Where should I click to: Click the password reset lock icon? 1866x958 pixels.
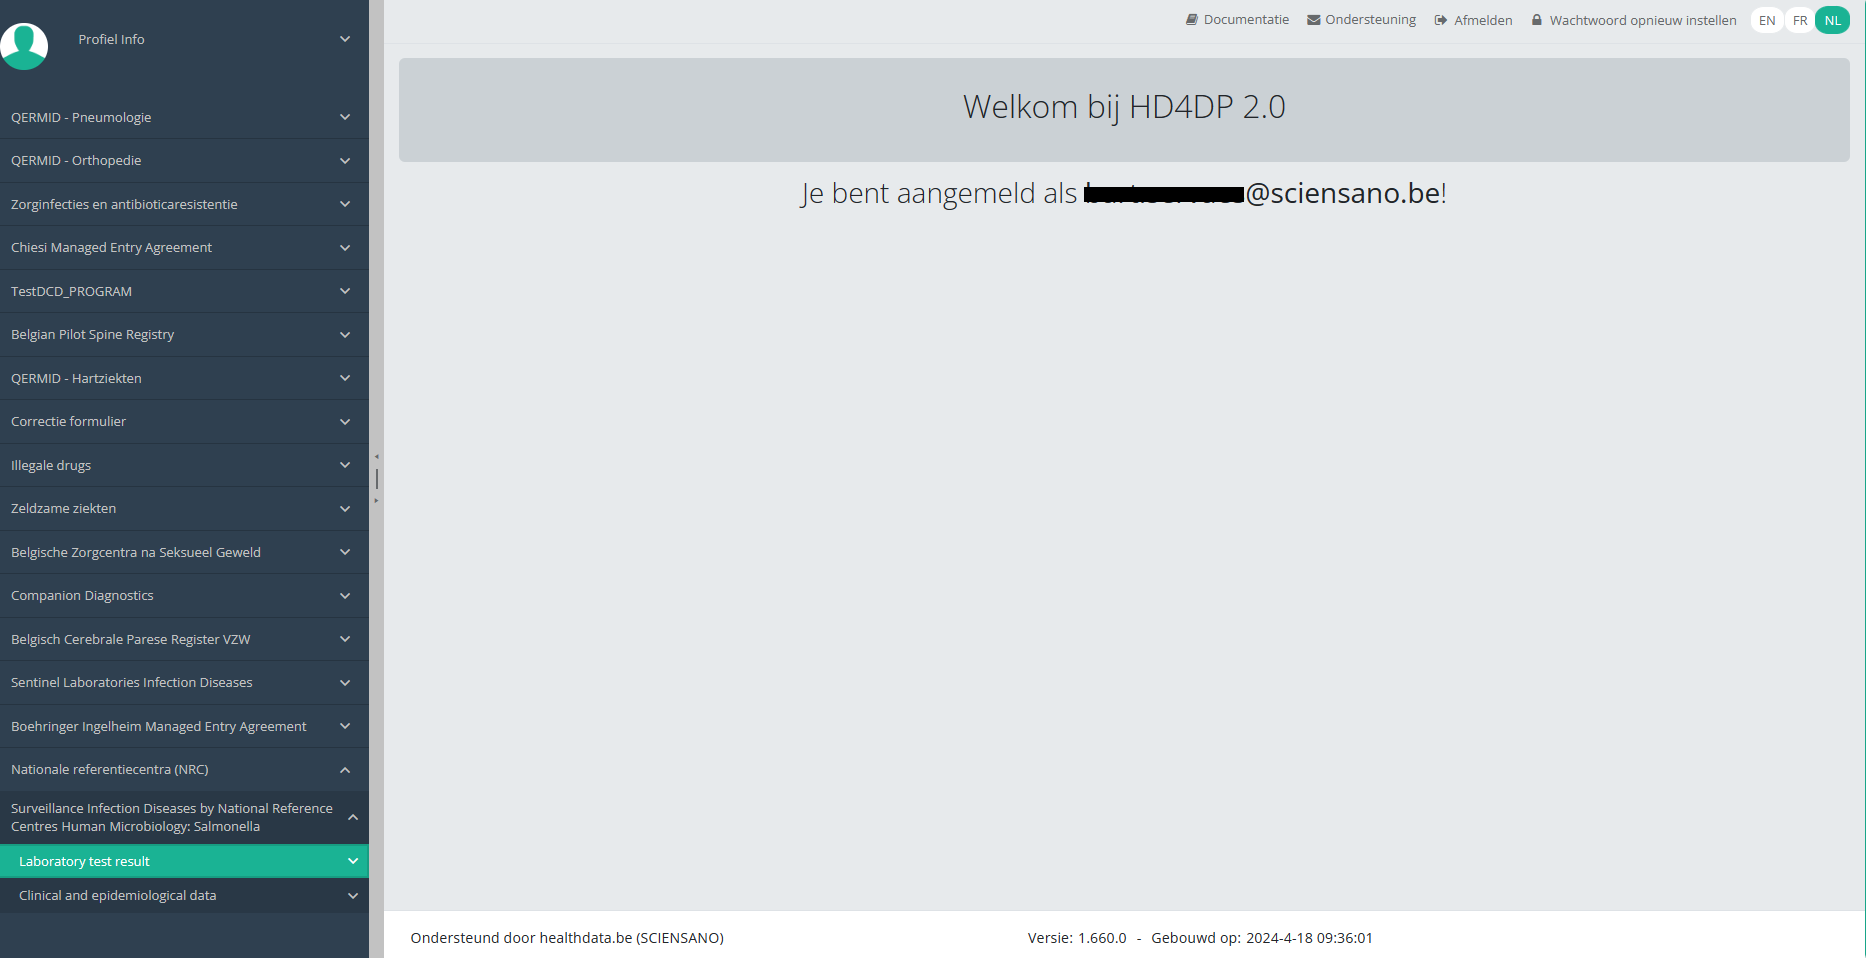[x=1537, y=20]
